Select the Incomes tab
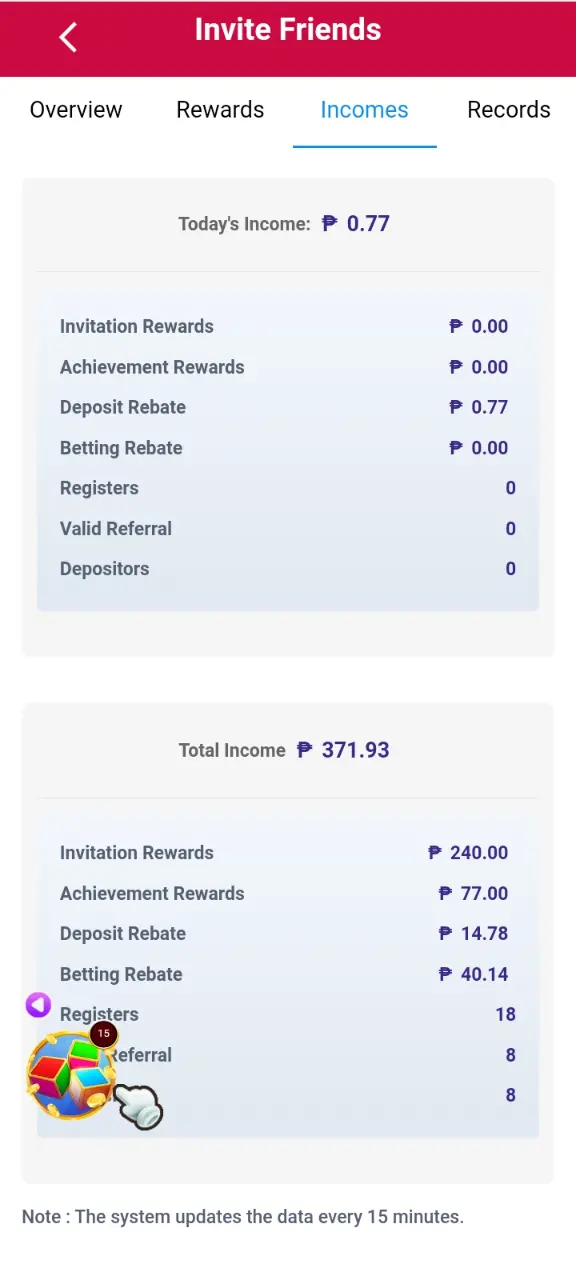Image resolution: width=576 pixels, height=1280 pixels. pyautogui.click(x=364, y=110)
